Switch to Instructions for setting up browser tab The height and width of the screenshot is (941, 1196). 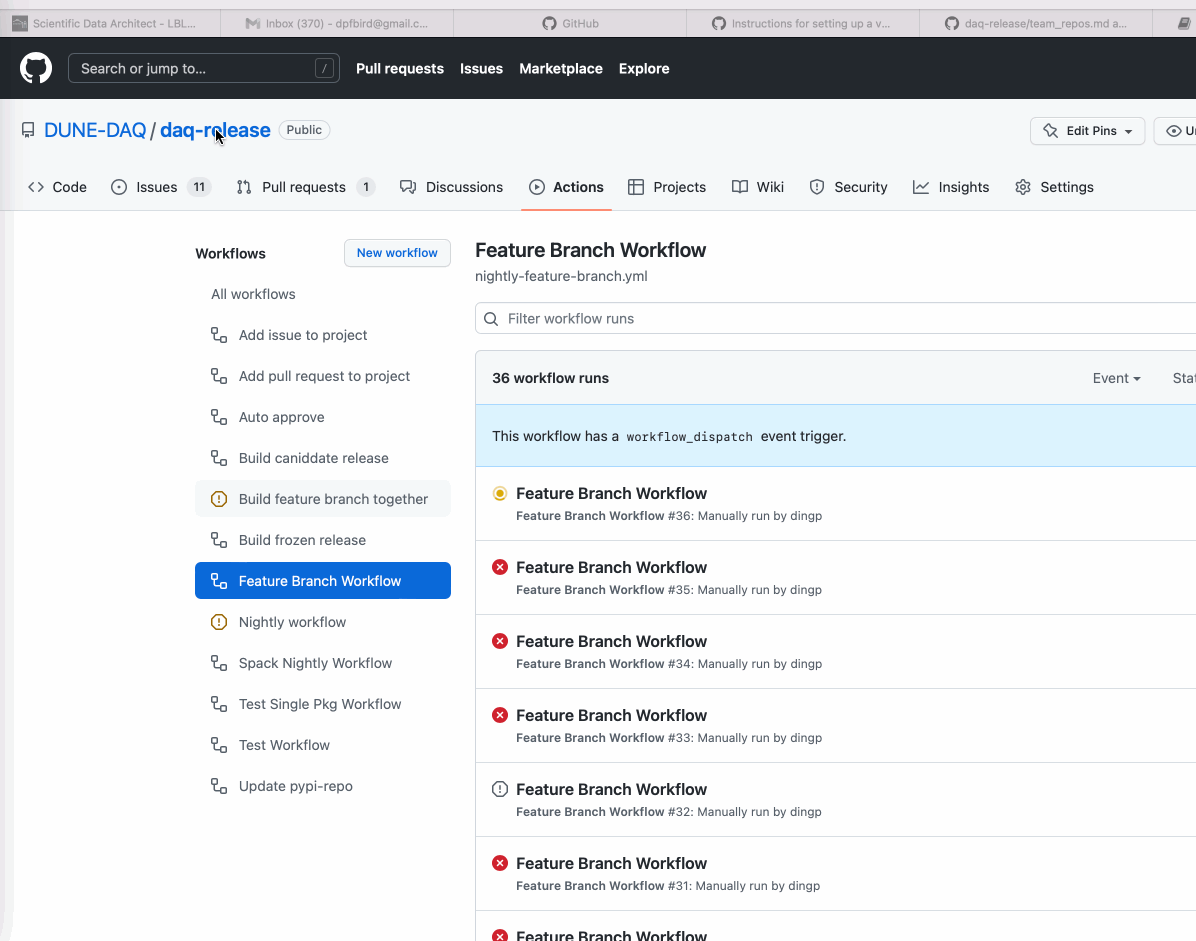point(803,24)
